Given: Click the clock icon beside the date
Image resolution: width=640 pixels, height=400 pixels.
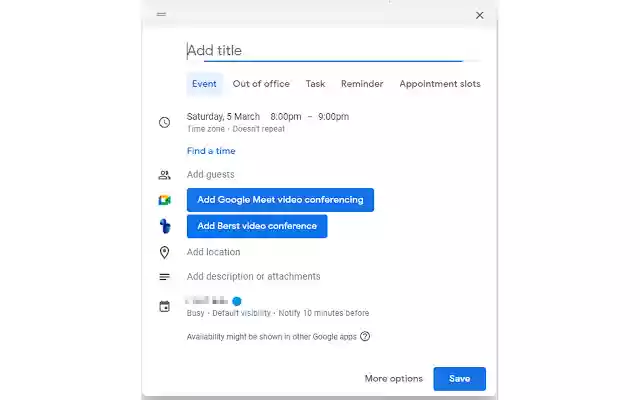Looking at the screenshot, I should point(165,122).
